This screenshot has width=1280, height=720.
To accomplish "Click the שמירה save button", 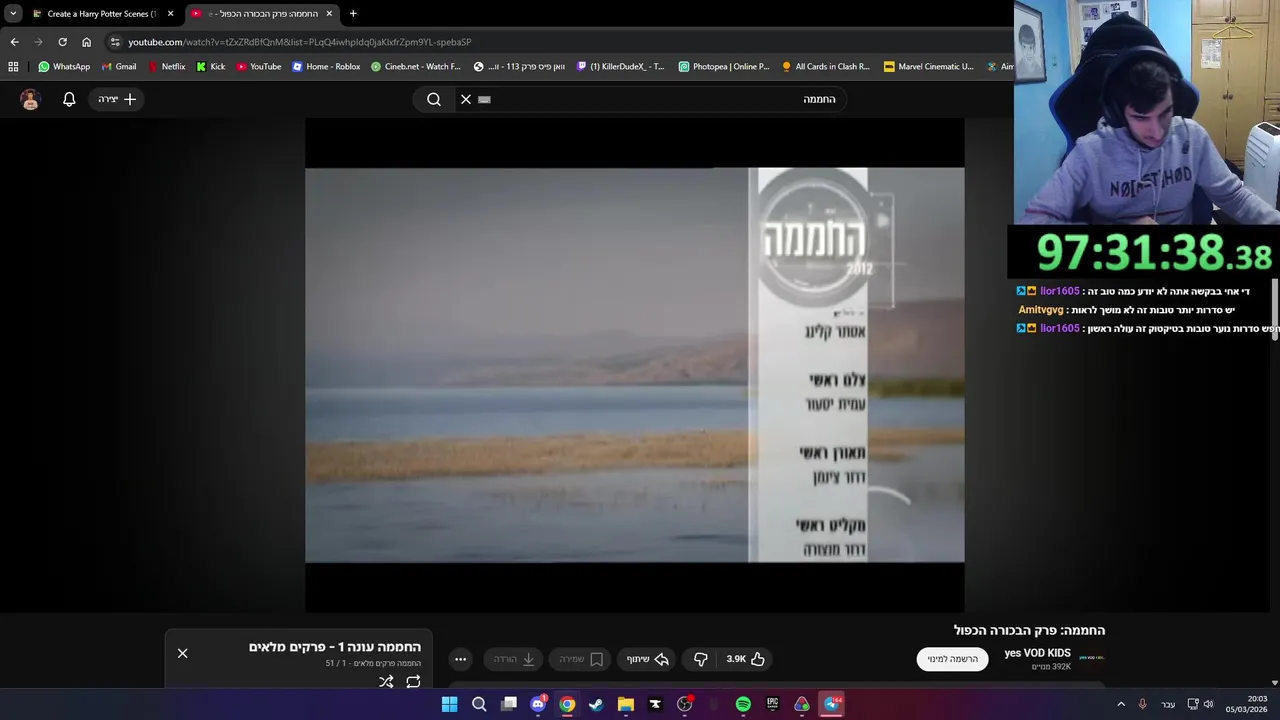I will [x=580, y=659].
